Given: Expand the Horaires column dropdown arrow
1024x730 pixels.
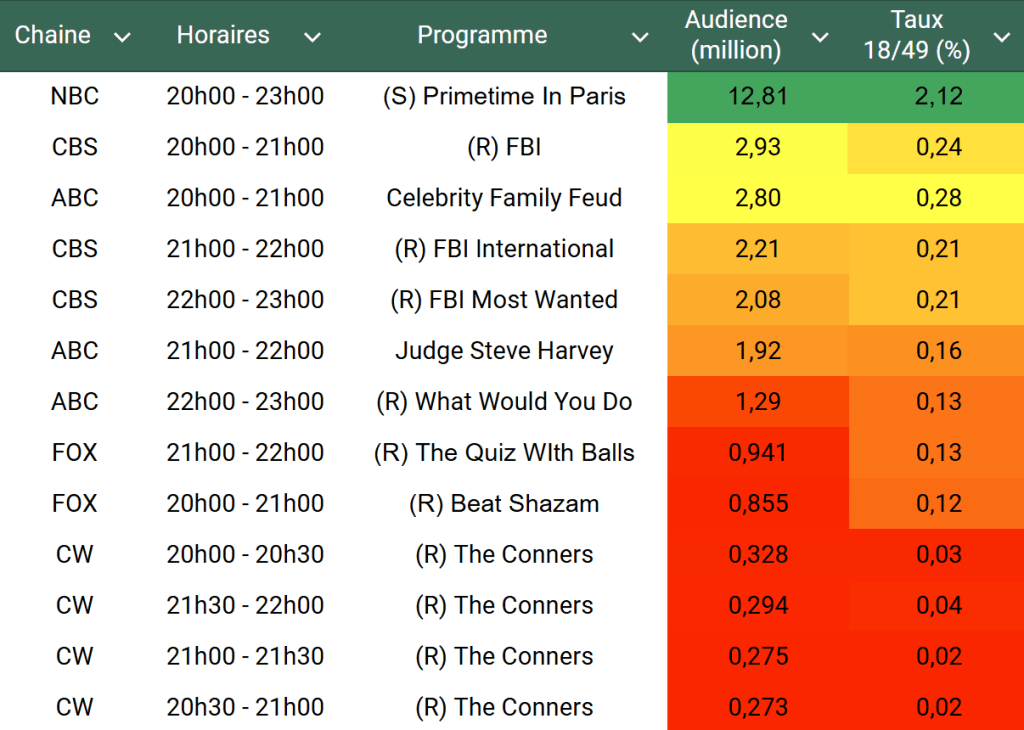Looking at the screenshot, I should 312,38.
